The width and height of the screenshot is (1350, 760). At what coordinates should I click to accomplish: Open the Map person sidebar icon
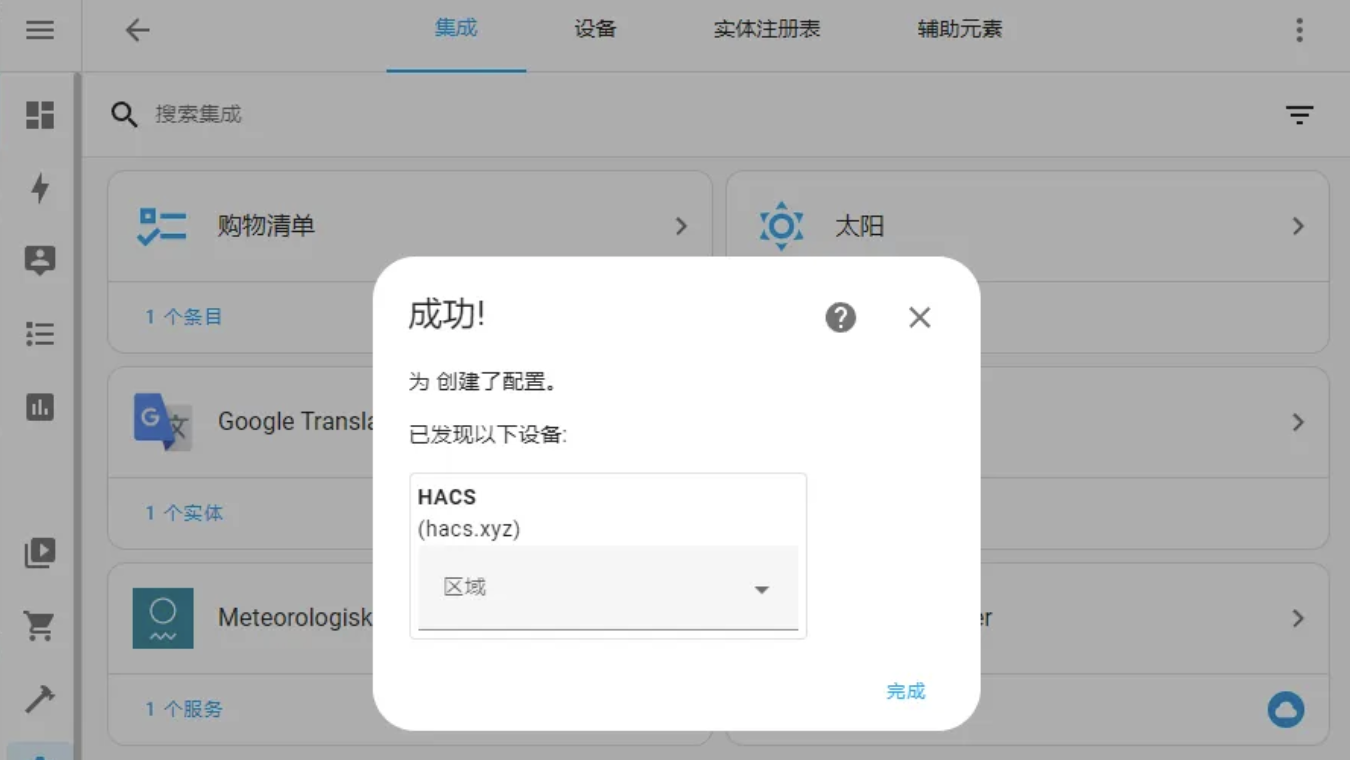pyautogui.click(x=40, y=260)
